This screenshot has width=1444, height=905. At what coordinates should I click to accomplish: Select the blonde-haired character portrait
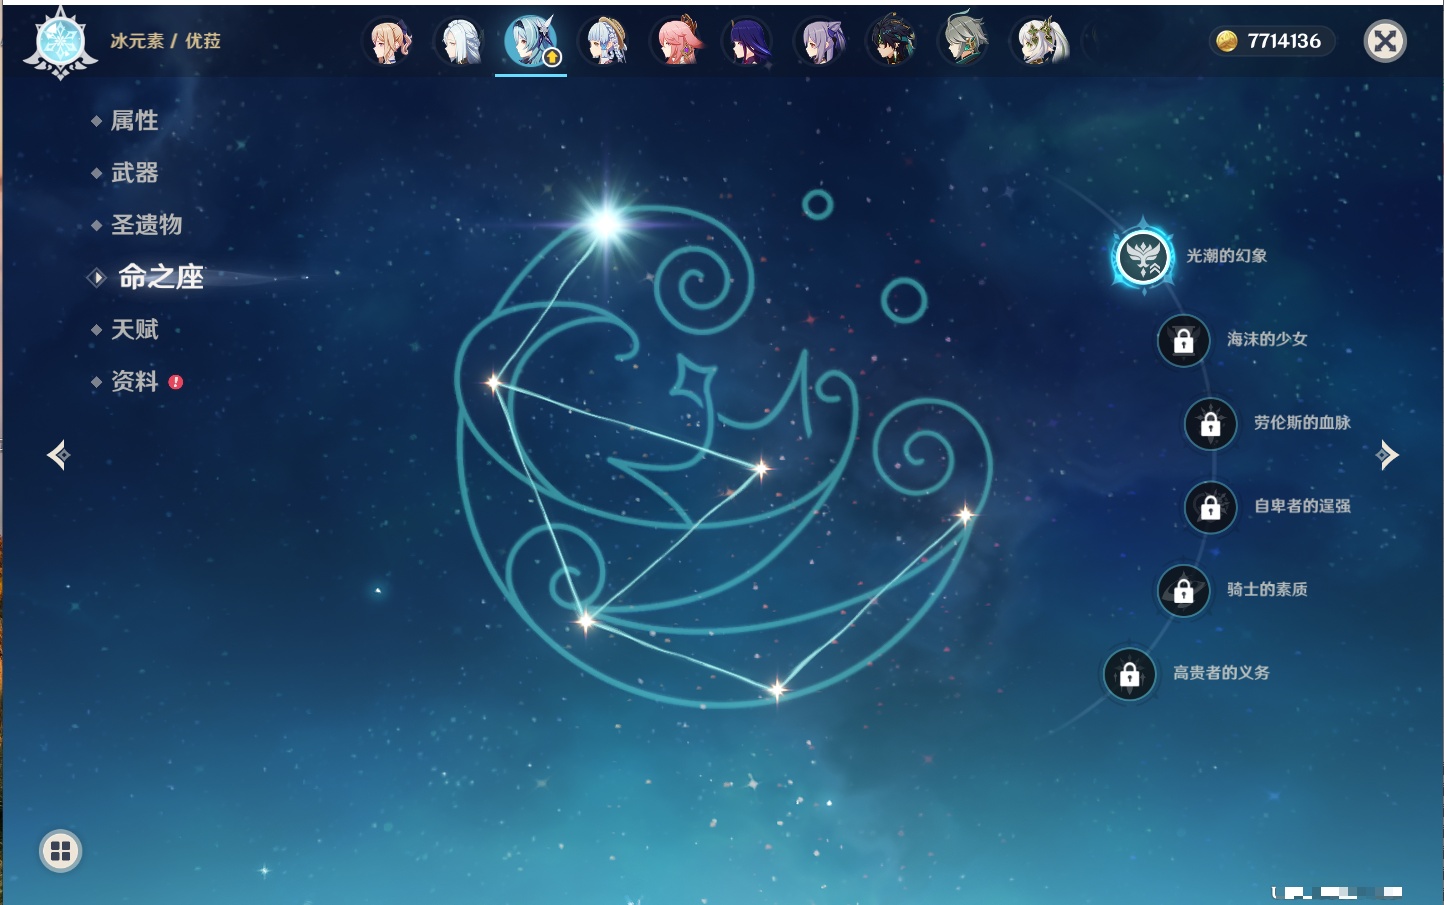pyautogui.click(x=389, y=42)
